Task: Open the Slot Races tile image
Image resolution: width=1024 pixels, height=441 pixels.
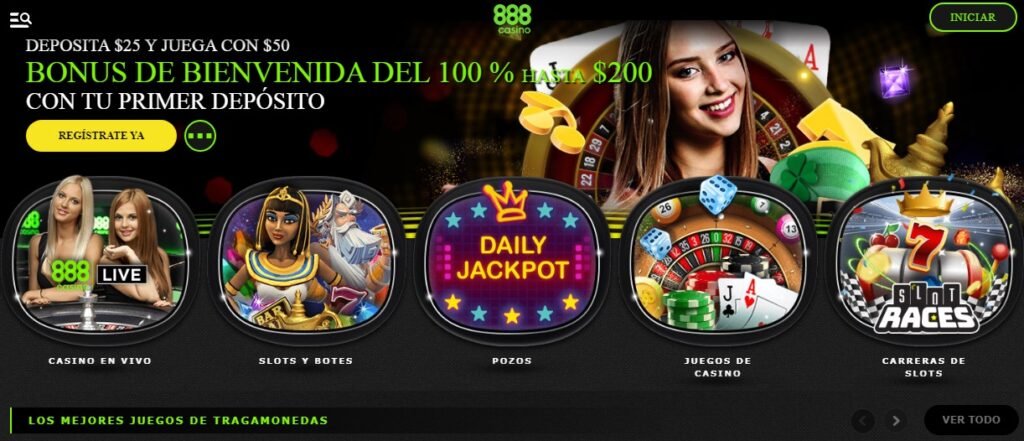Action: 923,260
